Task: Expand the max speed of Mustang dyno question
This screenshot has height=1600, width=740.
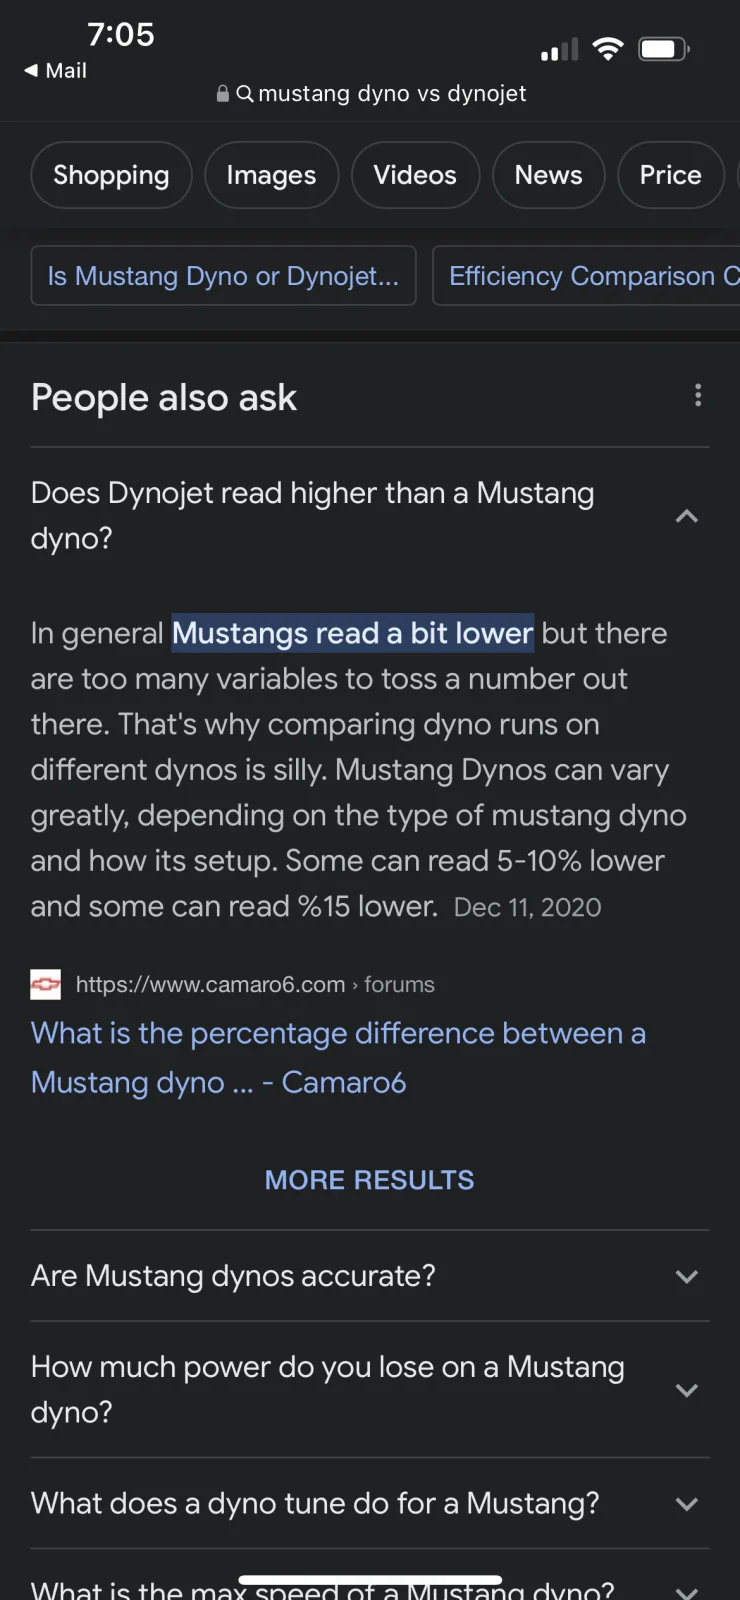Action: 686,1590
